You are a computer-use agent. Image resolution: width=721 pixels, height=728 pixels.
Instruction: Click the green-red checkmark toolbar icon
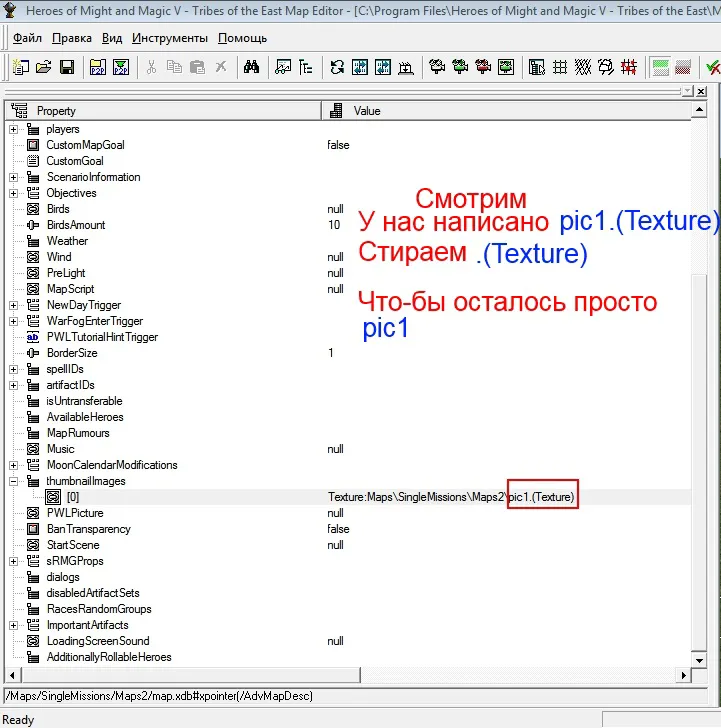tap(713, 68)
